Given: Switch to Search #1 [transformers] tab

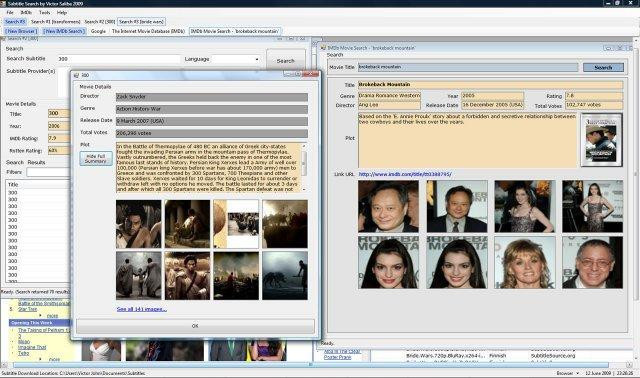Looking at the screenshot, I should coord(56,22).
